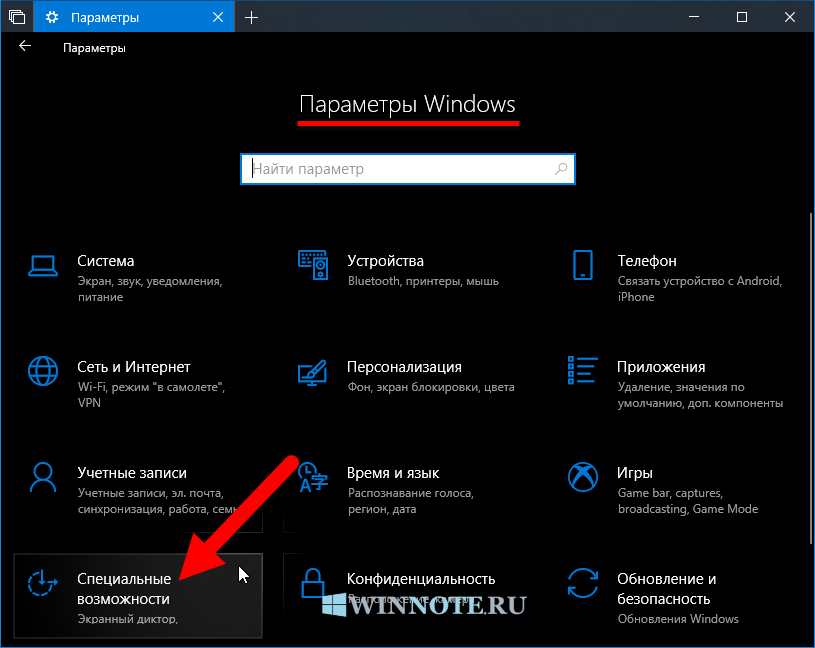Open the tab overview icon in the title bar

(17, 17)
